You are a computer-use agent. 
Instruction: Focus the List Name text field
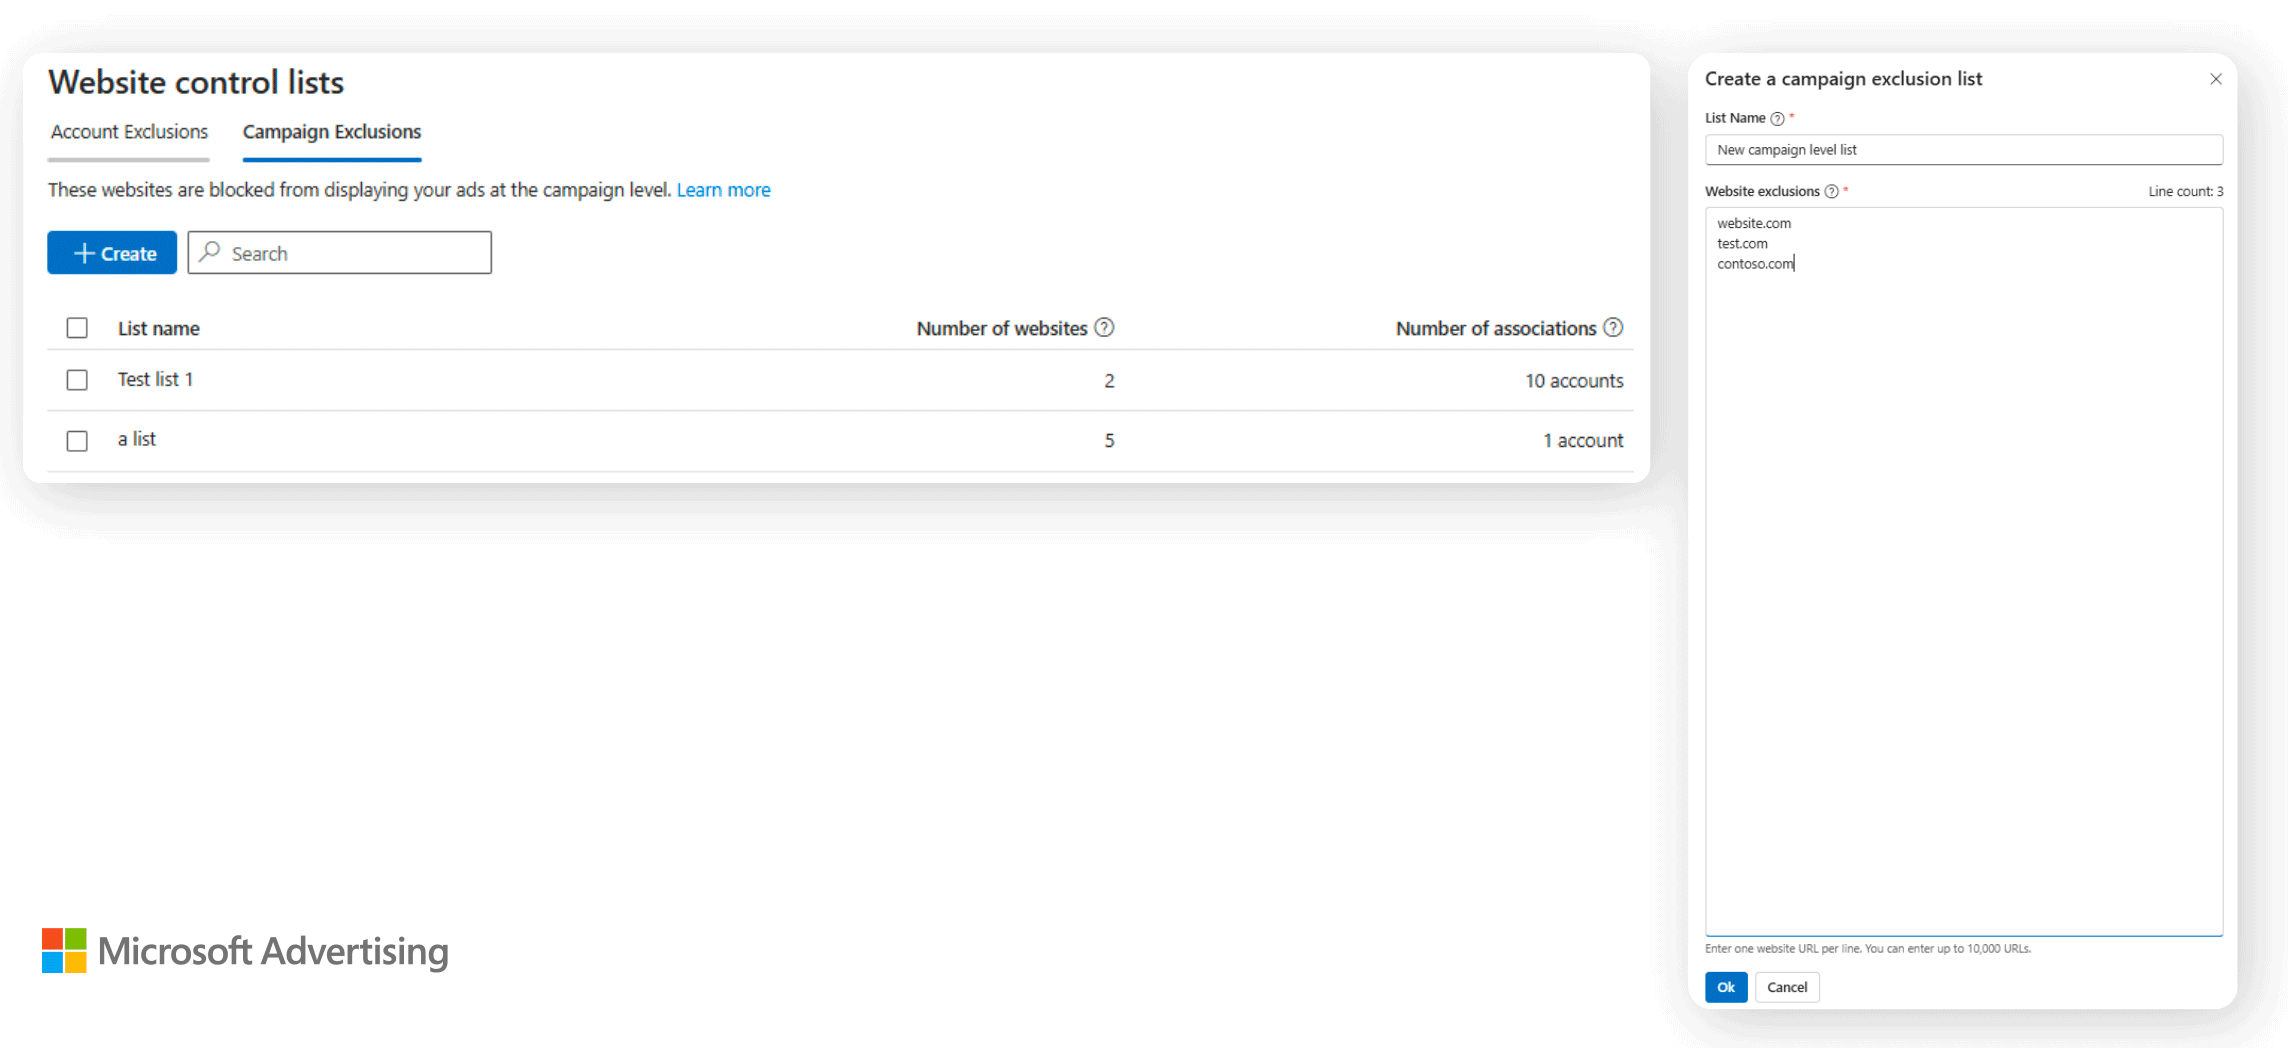point(1962,150)
